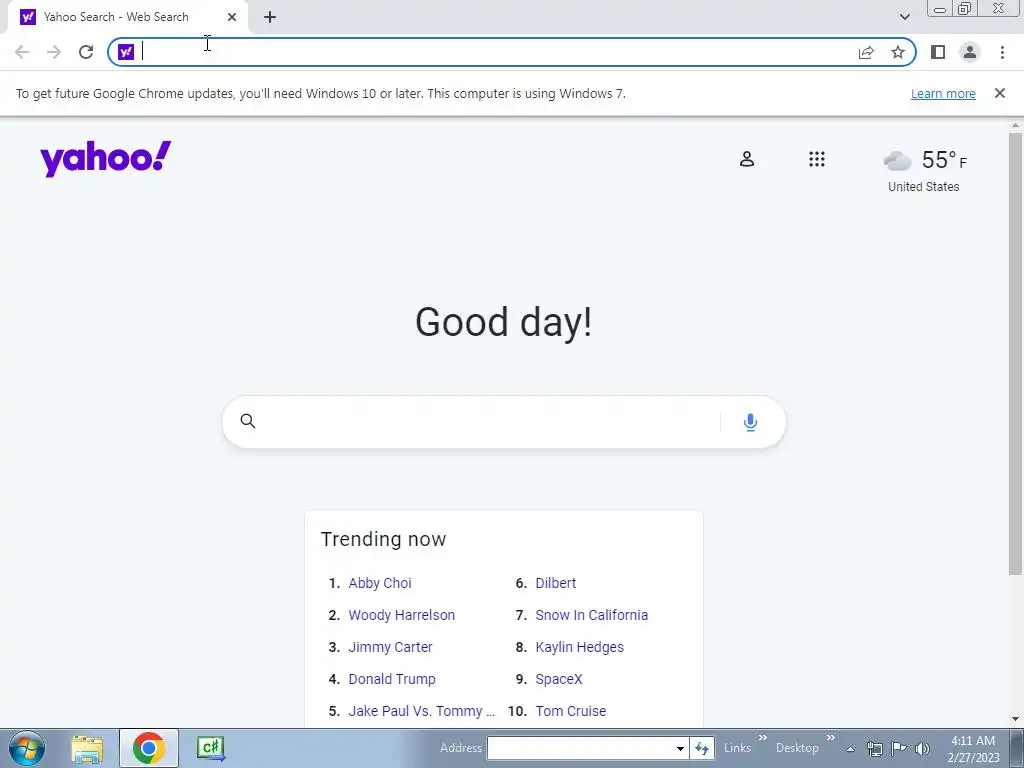
Task: Click the taskbar clock 4:11 AM
Action: coord(973,741)
